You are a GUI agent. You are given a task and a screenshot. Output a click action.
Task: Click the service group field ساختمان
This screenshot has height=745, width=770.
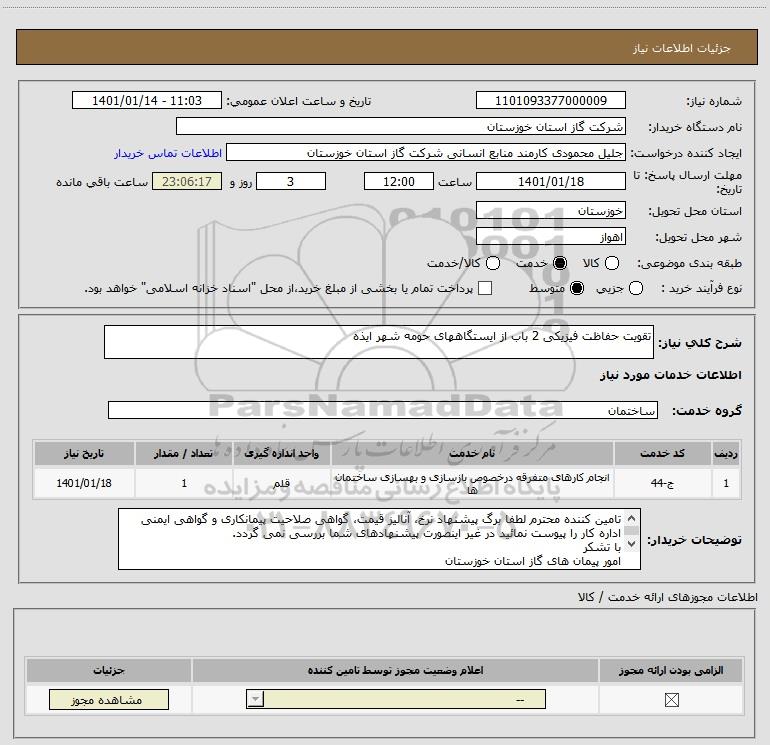383,410
